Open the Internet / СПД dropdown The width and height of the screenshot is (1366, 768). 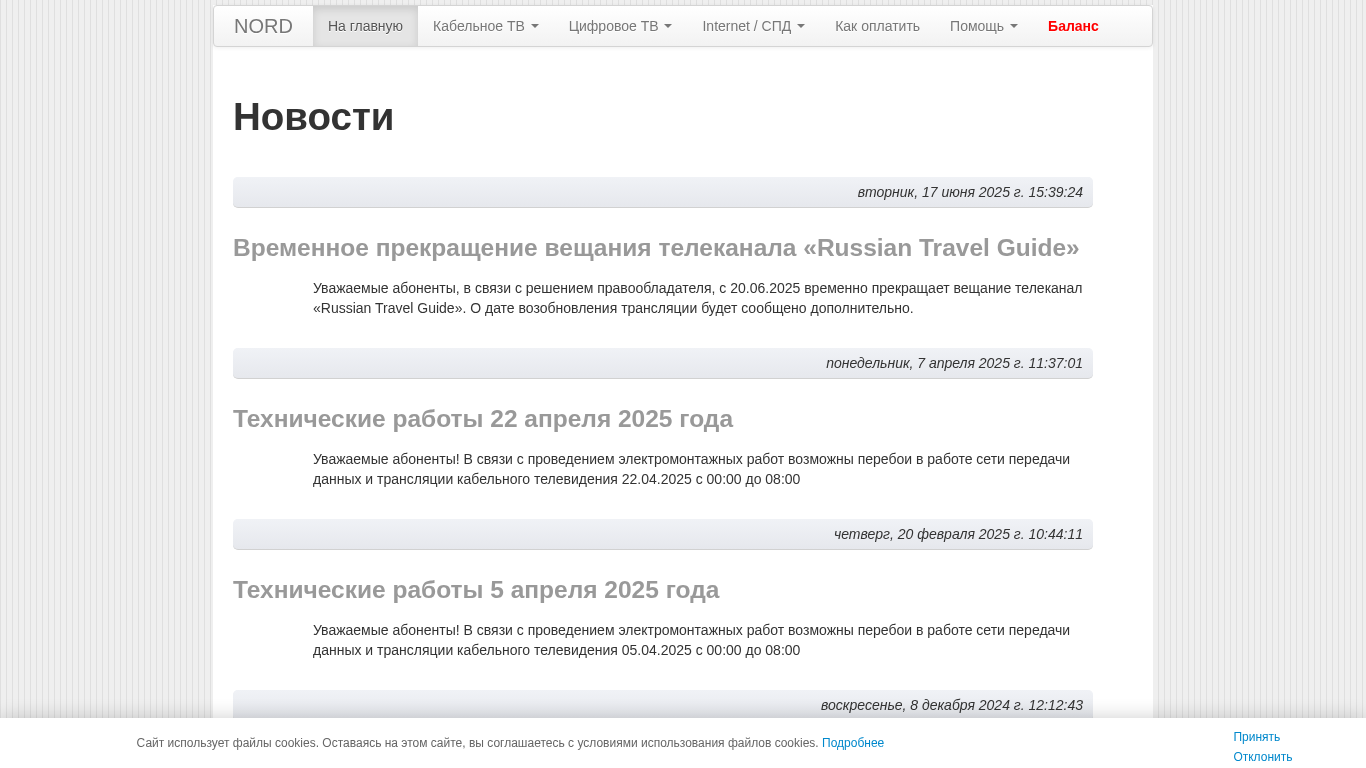tap(753, 26)
